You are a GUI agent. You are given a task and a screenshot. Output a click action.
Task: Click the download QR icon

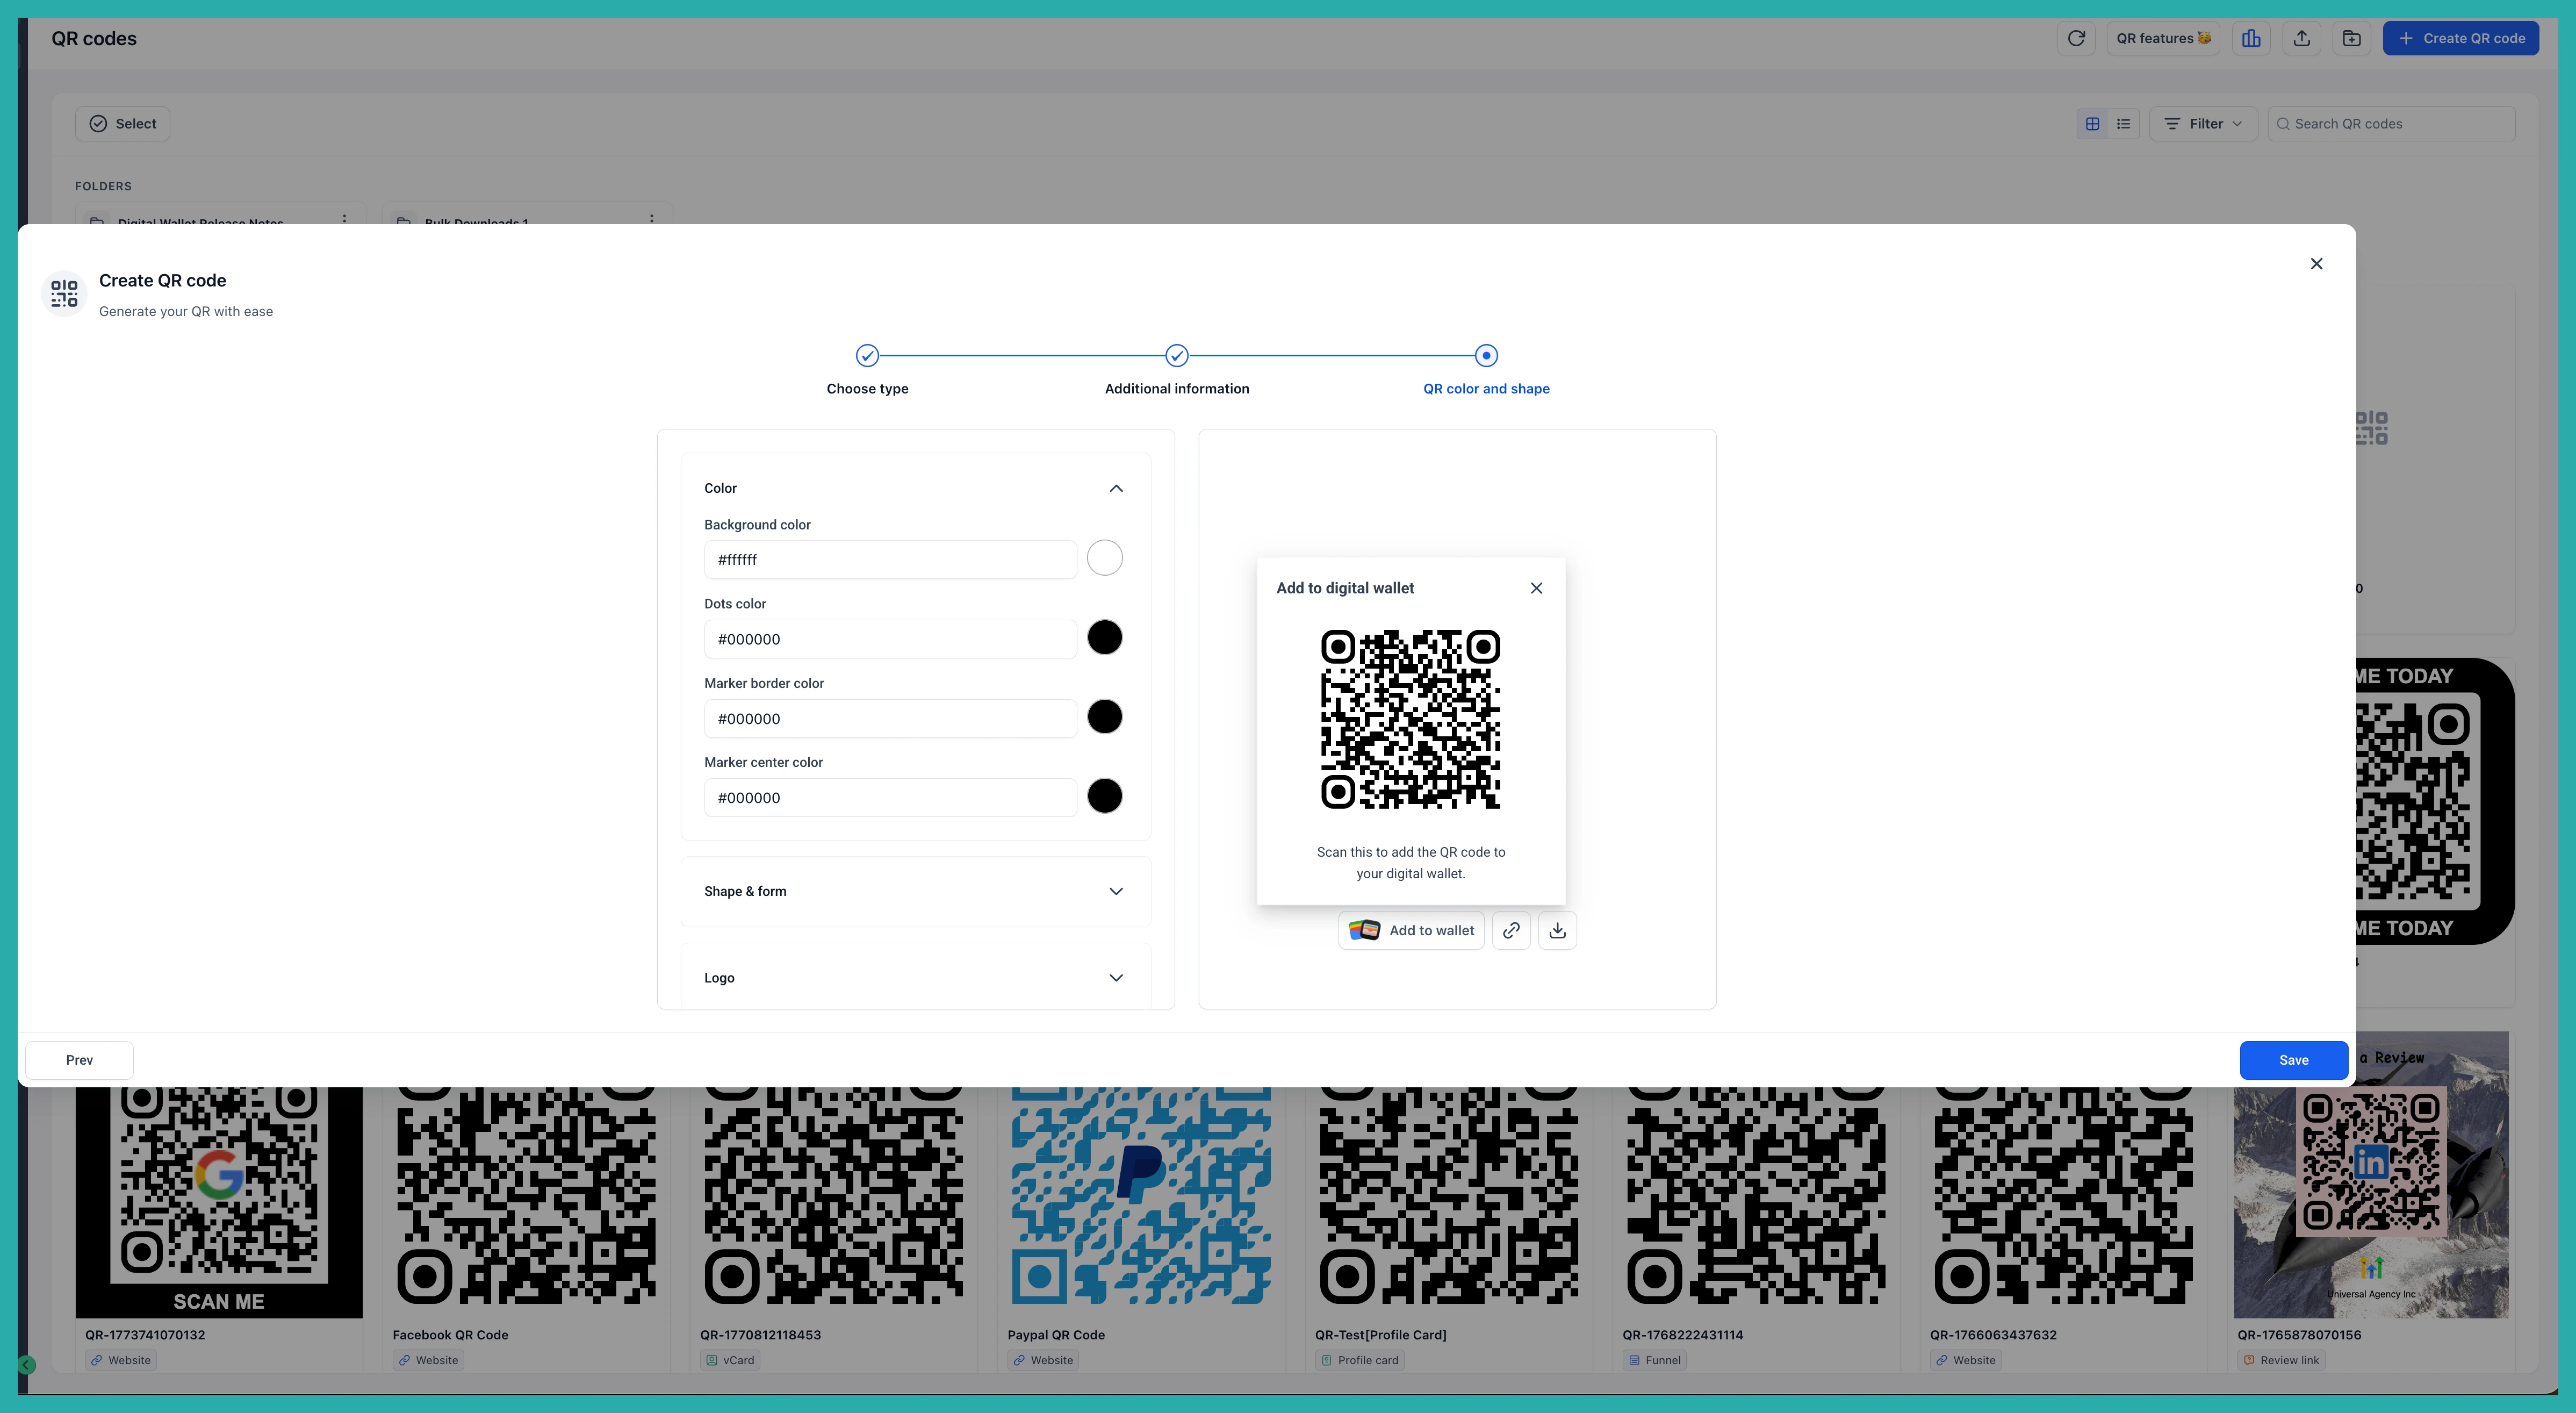(x=1557, y=930)
